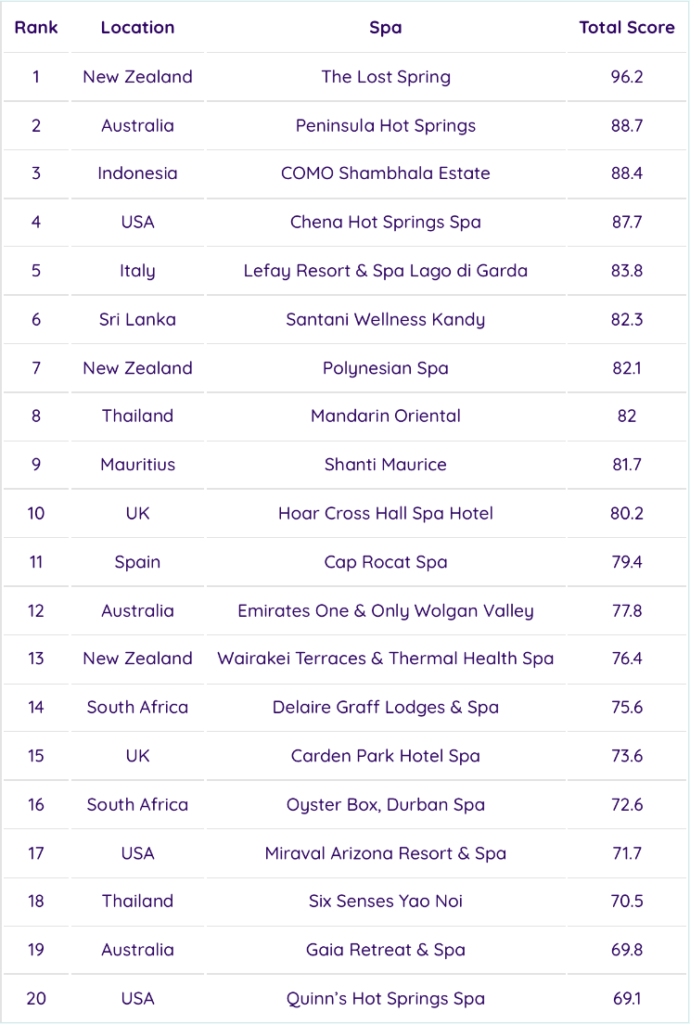Click the Mauritius location cell

[137, 464]
